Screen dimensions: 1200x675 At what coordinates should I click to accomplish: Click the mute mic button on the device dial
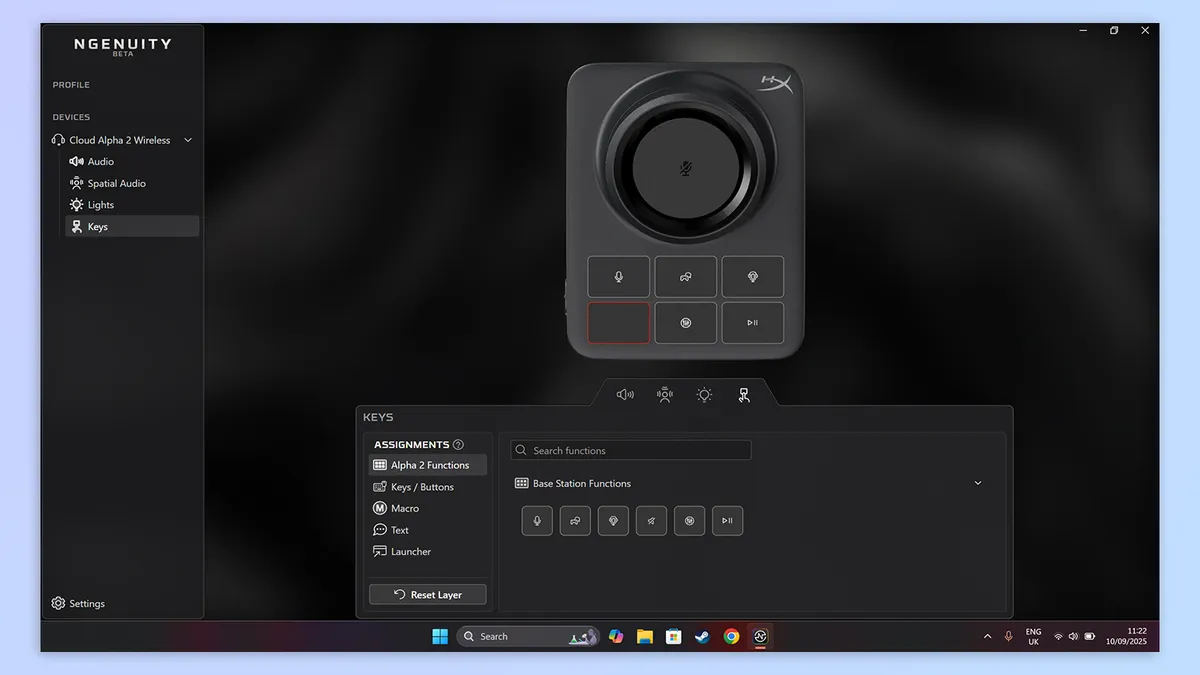[x=687, y=169]
